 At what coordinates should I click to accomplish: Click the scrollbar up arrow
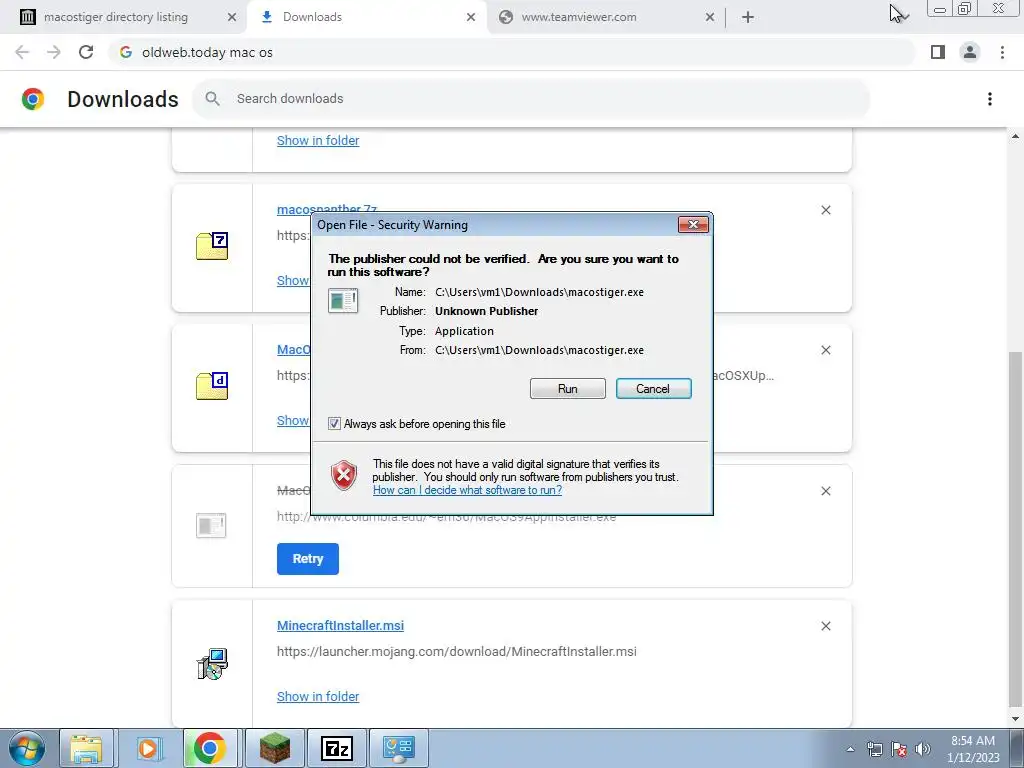(1015, 136)
